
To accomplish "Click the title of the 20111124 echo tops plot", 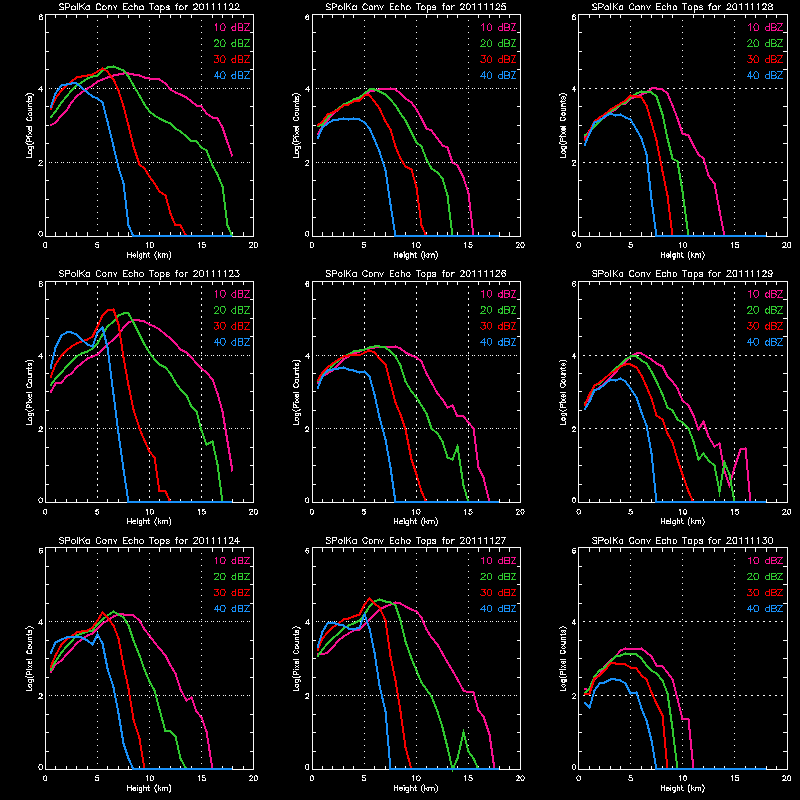I will pos(149,540).
